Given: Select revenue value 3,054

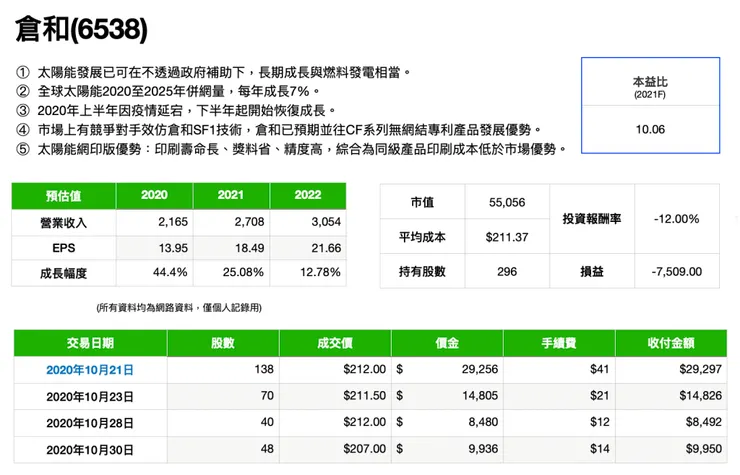Looking at the screenshot, I should click(x=326, y=221).
